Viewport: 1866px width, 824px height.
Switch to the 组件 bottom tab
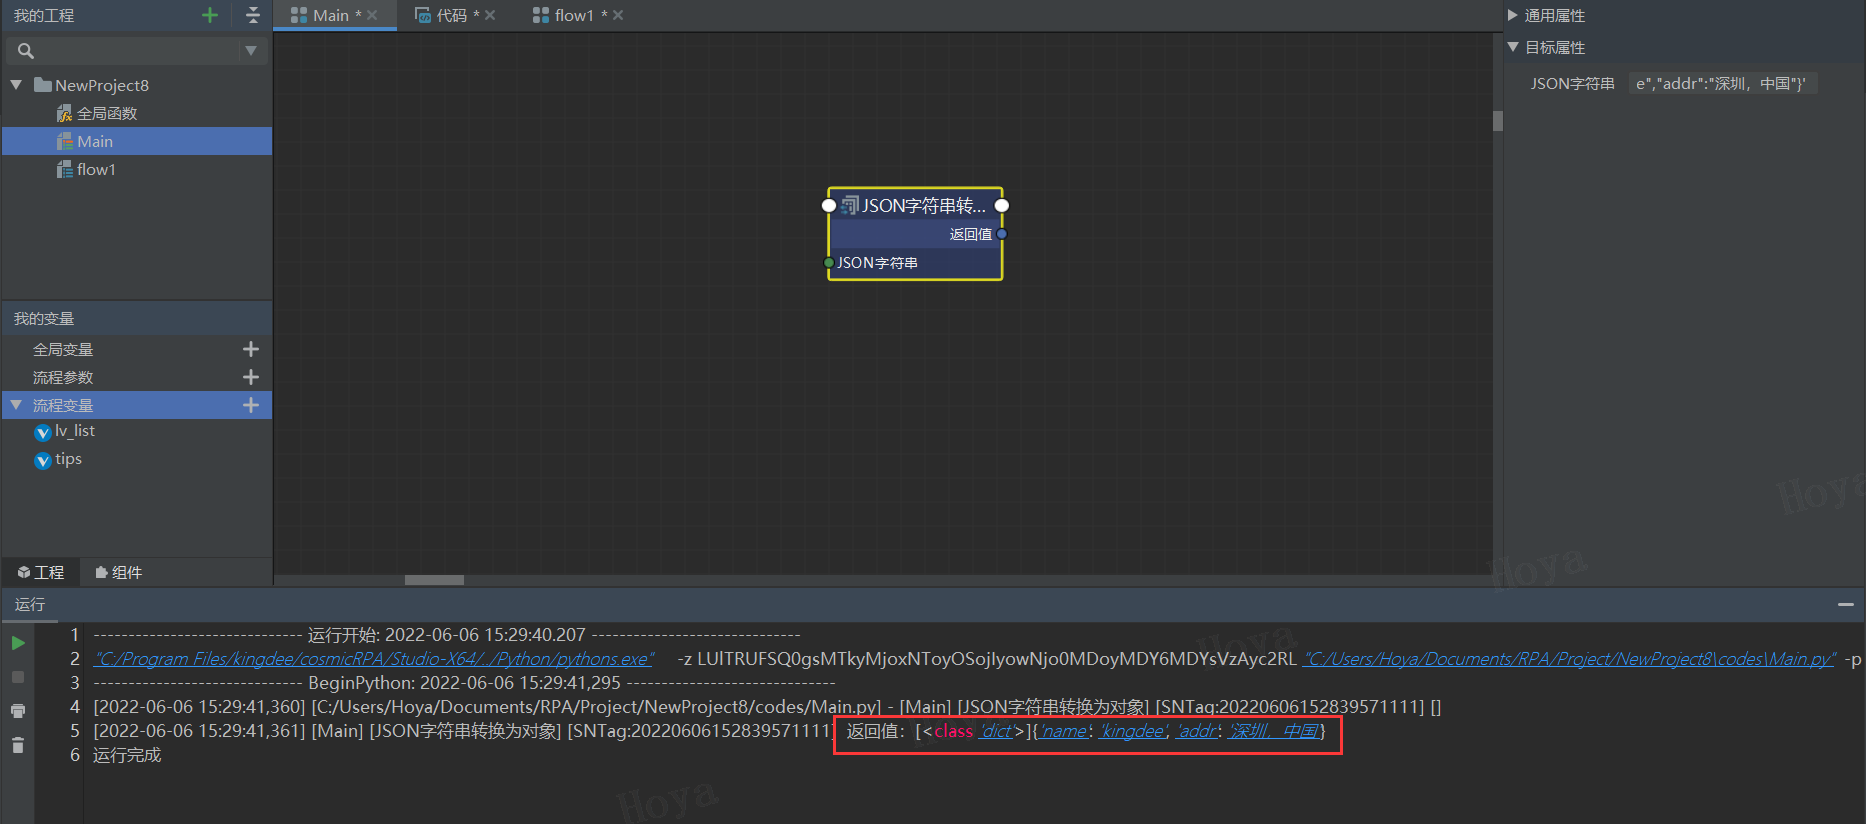pos(118,572)
